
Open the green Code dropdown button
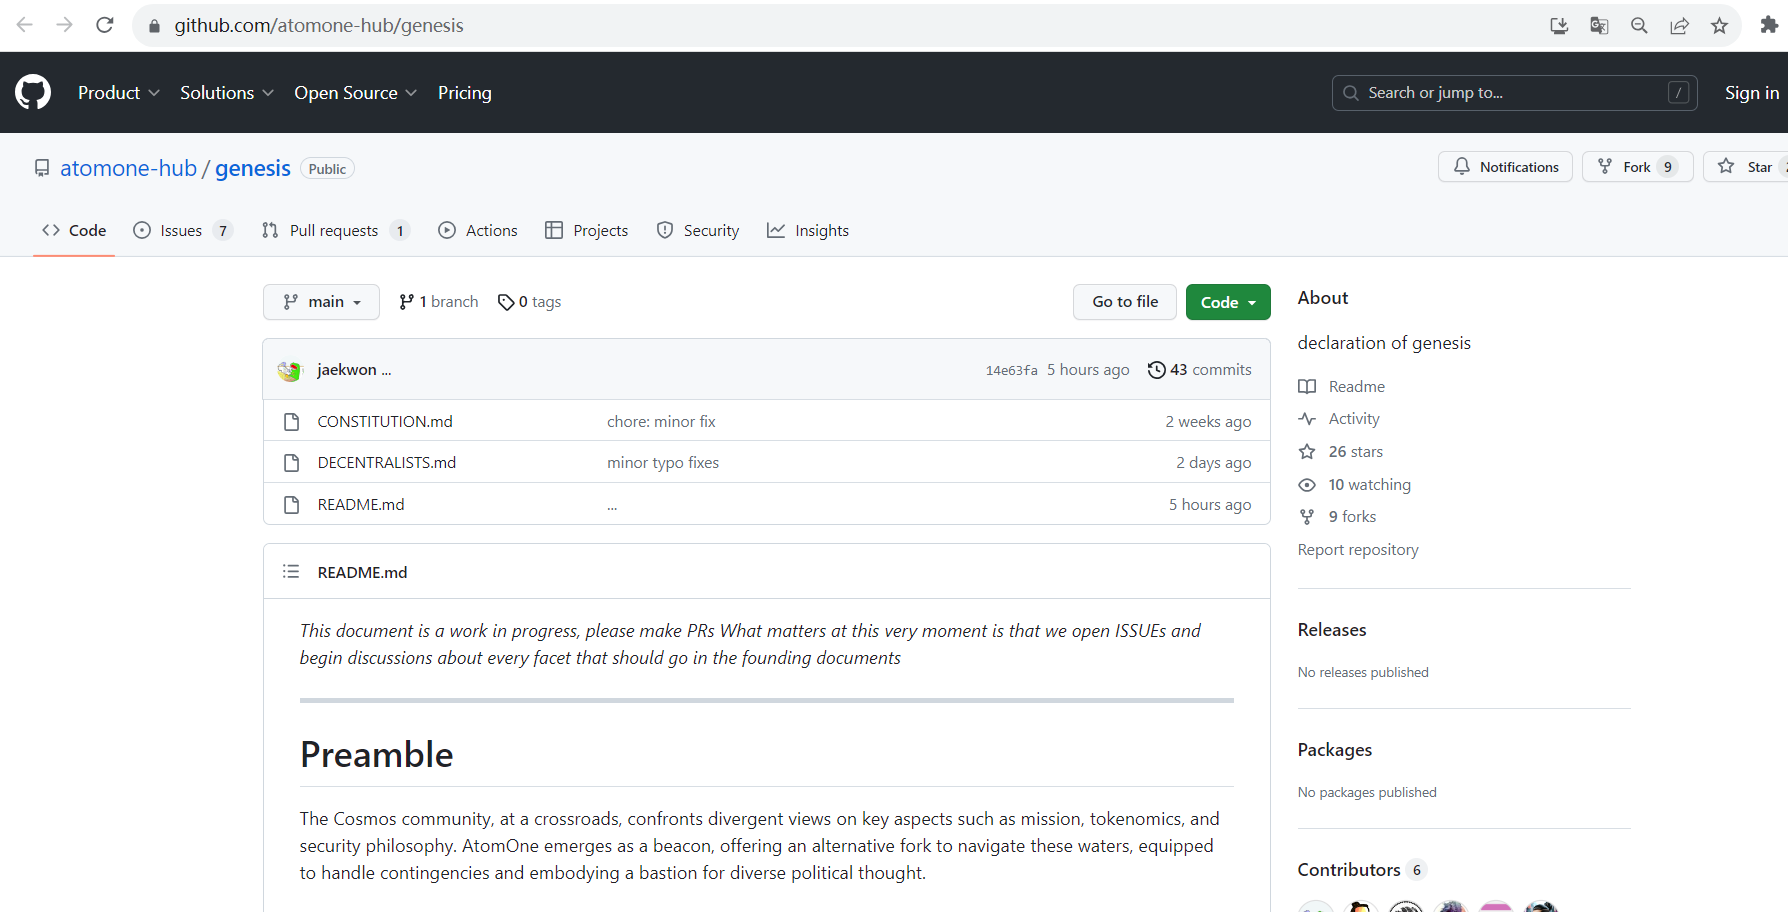coord(1228,302)
